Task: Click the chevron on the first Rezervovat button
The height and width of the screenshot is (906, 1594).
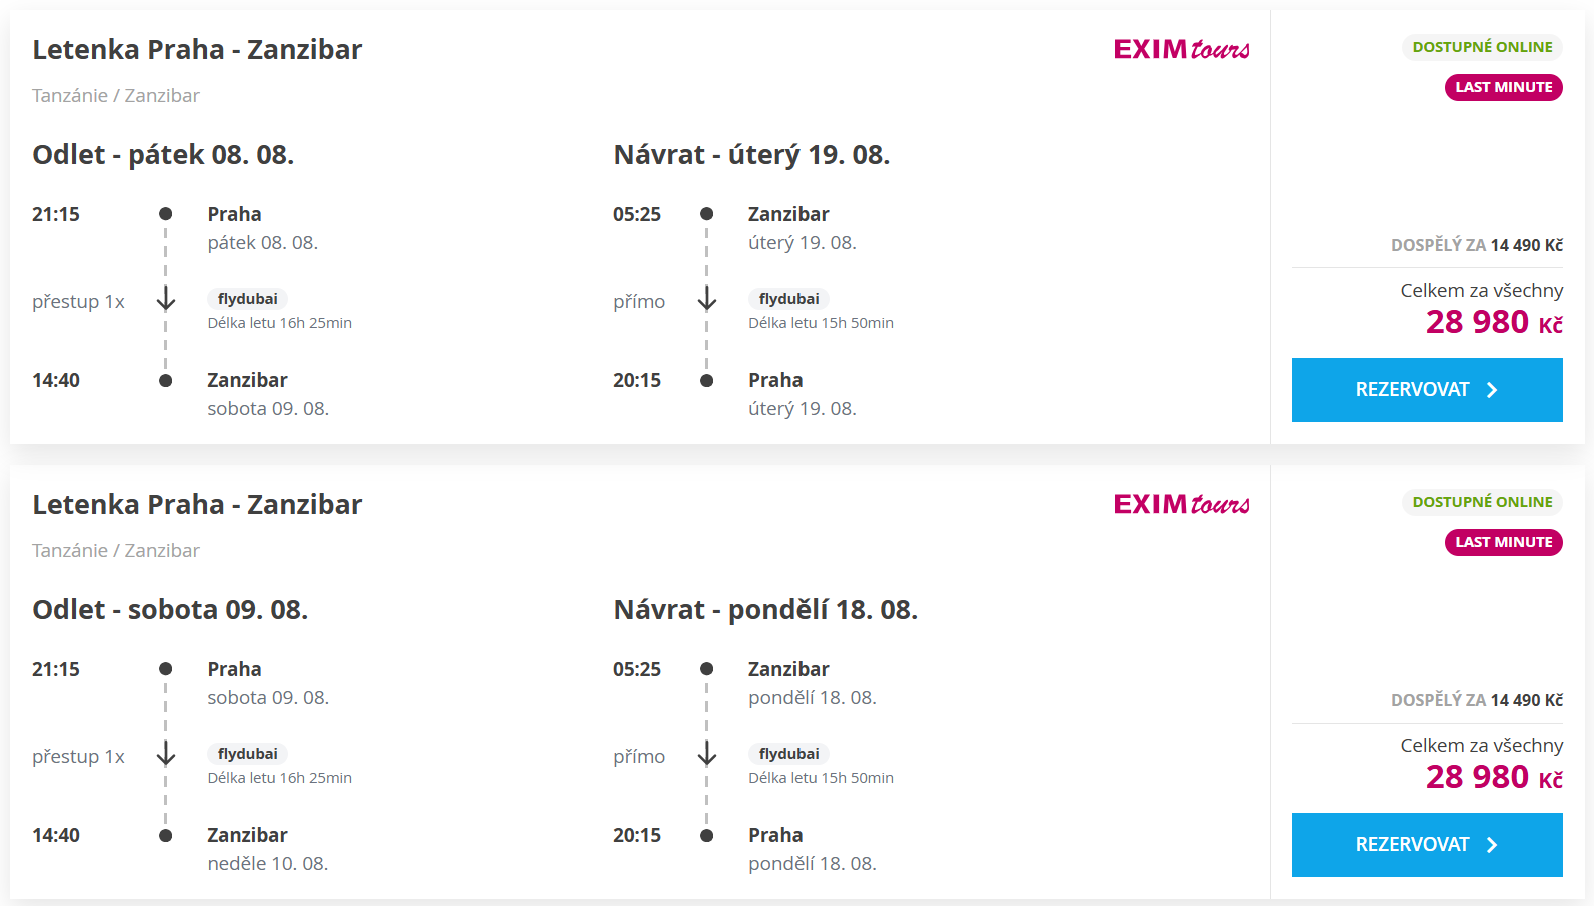Action: 1492,390
